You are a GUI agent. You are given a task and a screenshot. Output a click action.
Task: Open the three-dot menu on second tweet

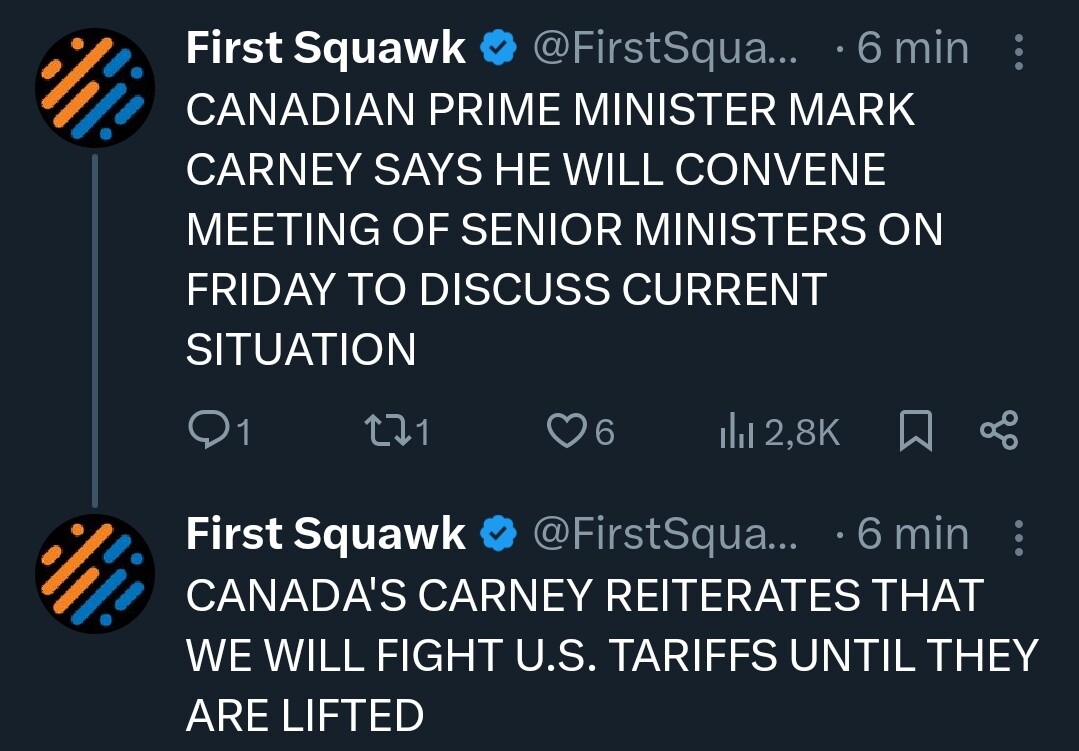pos(1018,537)
